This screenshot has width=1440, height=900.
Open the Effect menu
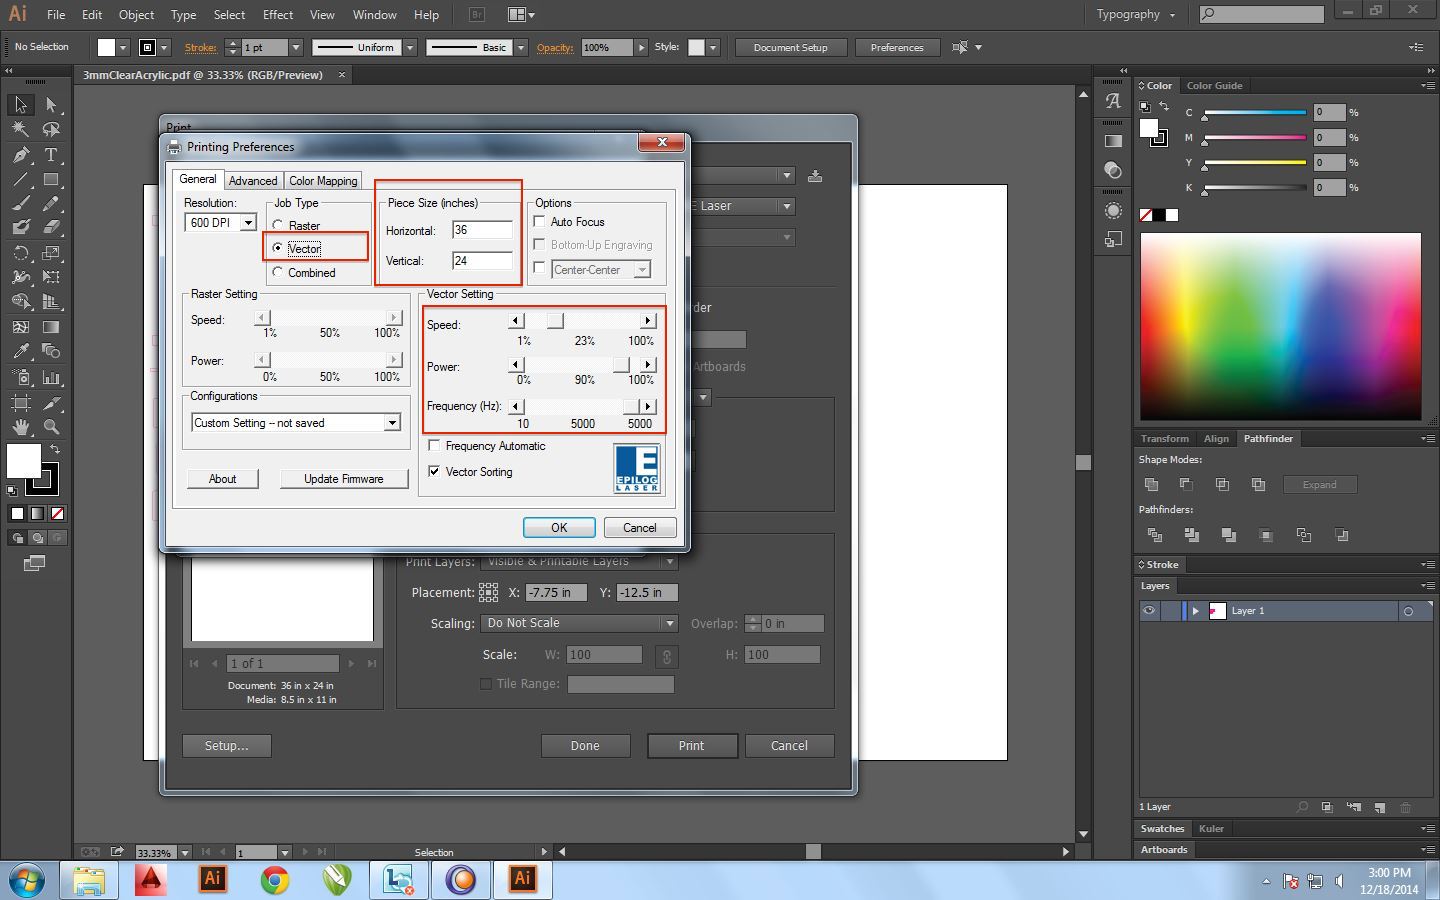(278, 15)
